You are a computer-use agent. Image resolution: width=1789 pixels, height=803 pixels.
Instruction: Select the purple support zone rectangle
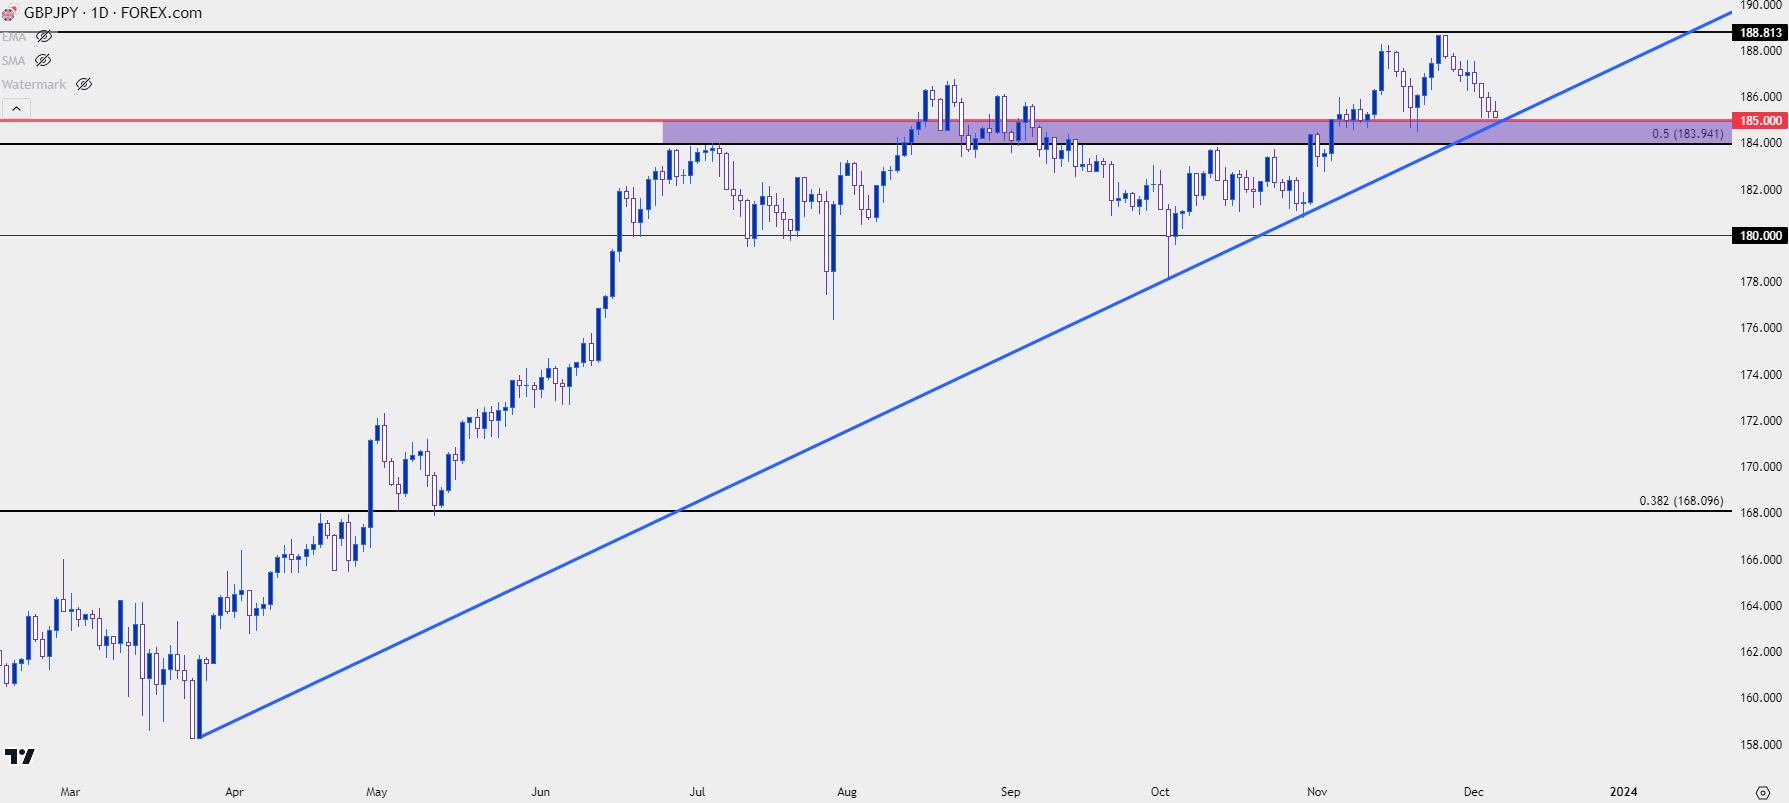pos(1197,132)
